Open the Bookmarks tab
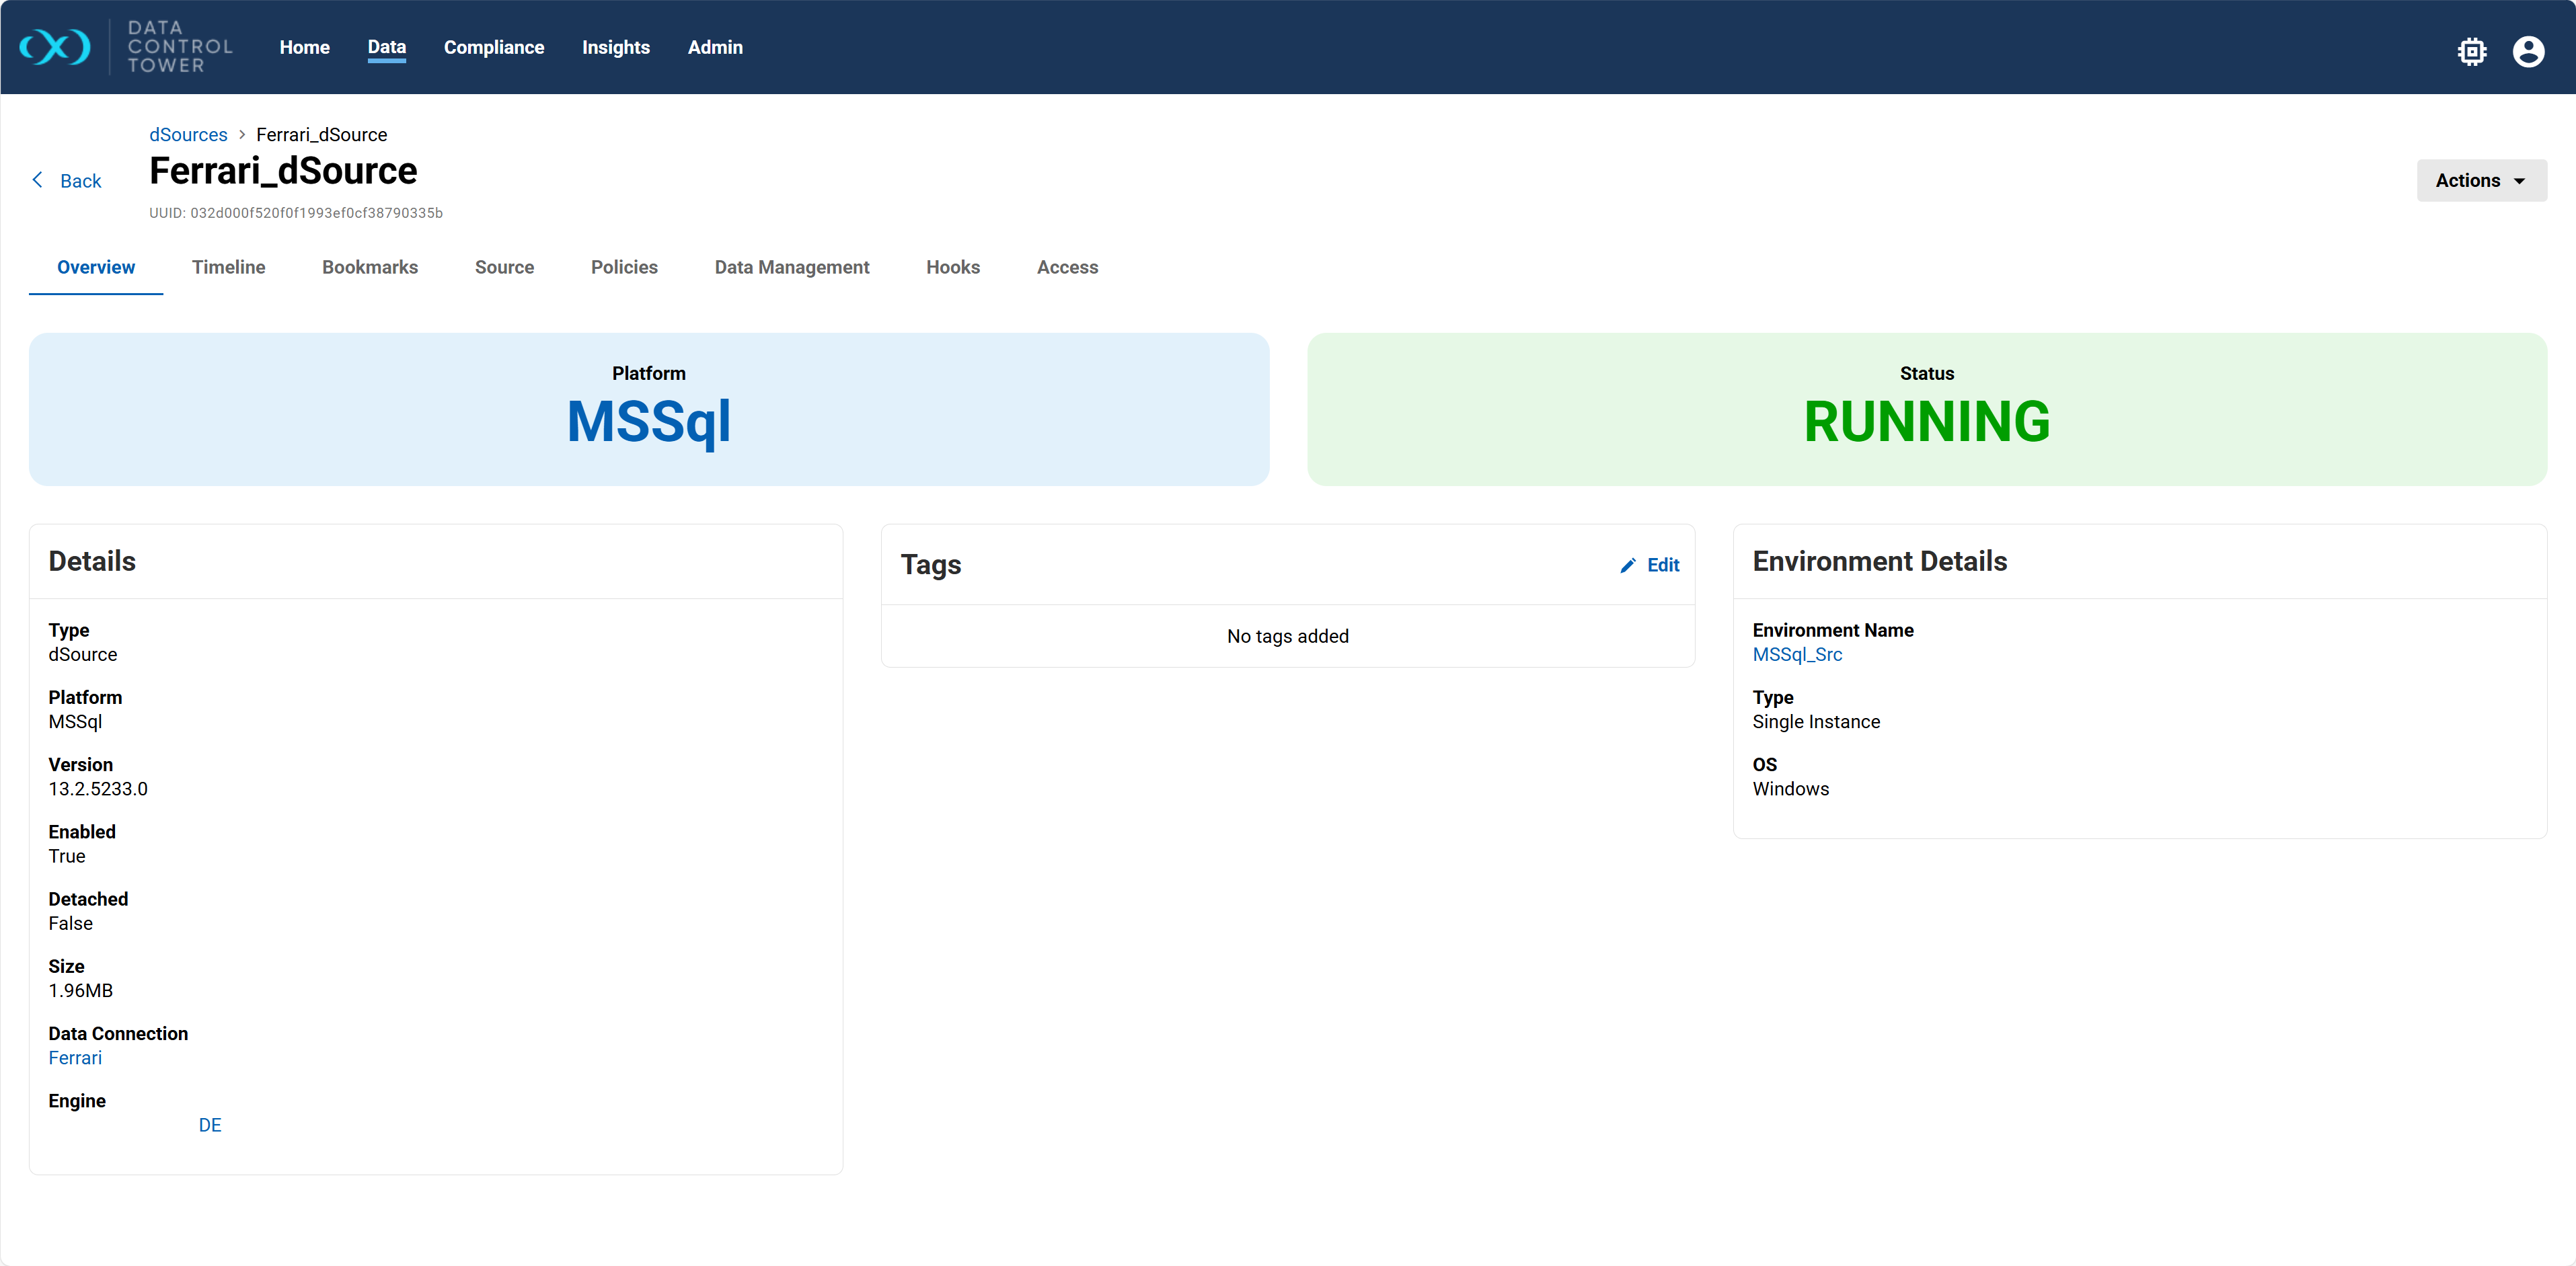2576x1266 pixels. [x=369, y=267]
